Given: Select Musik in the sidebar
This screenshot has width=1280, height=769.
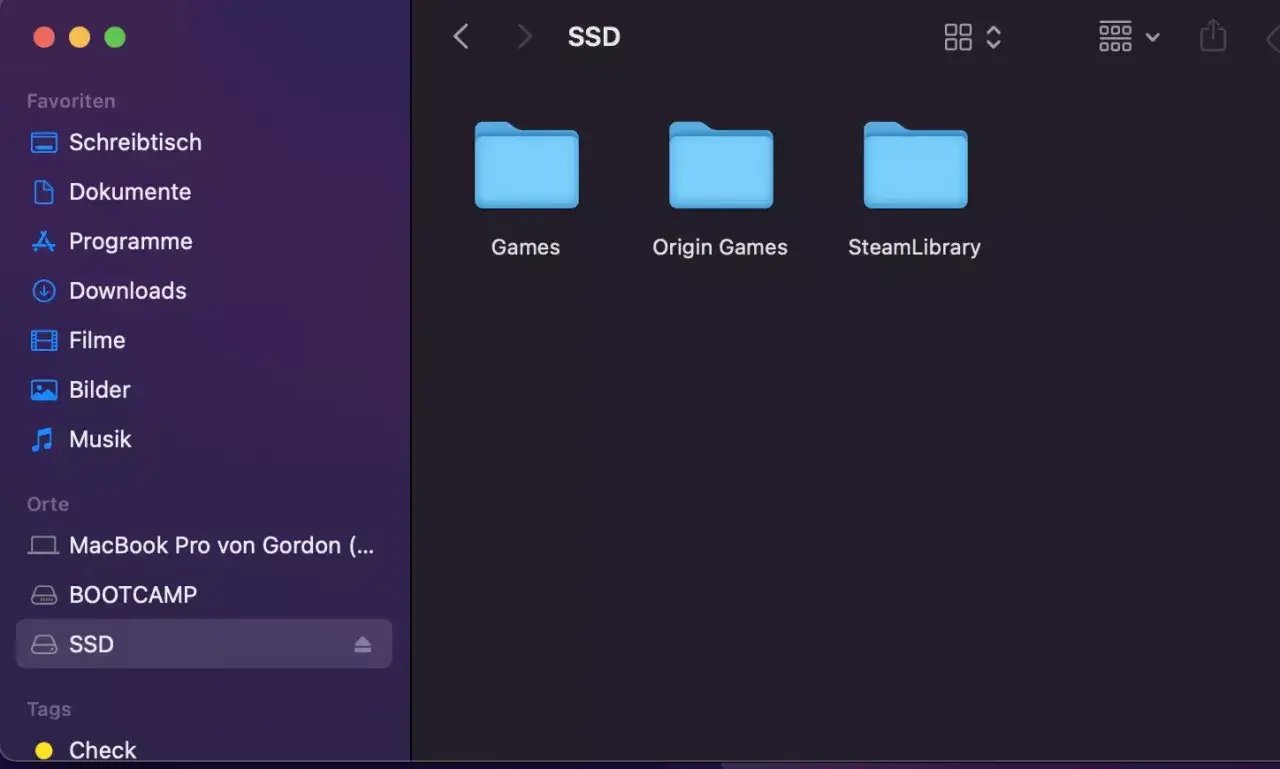Looking at the screenshot, I should [x=204, y=439].
